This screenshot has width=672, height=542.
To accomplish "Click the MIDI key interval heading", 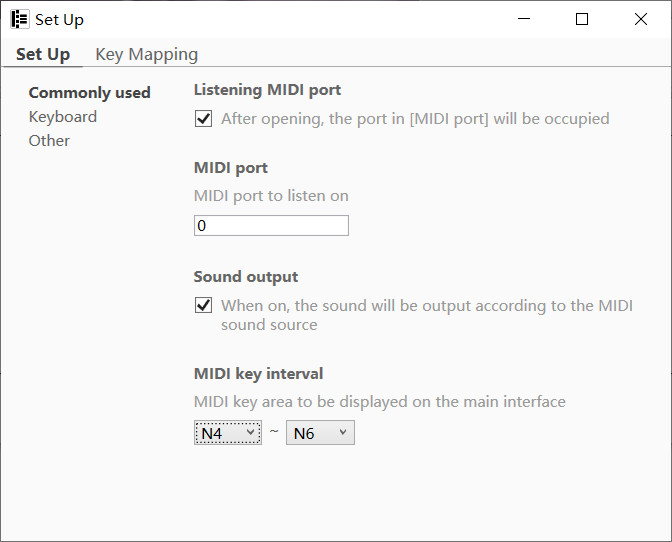I will (x=258, y=374).
